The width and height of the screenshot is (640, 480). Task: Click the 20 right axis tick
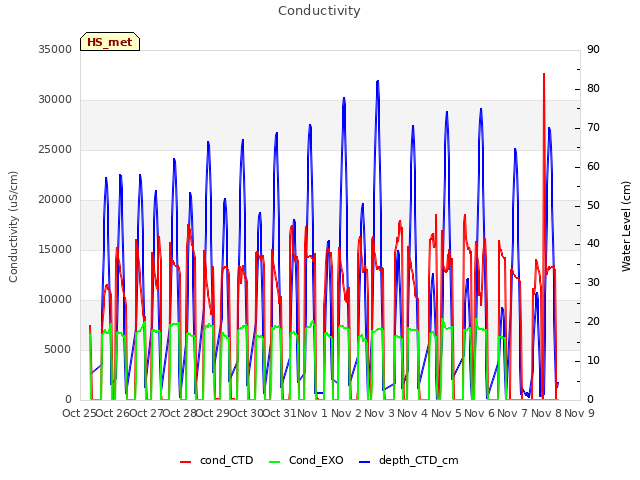tap(593, 322)
